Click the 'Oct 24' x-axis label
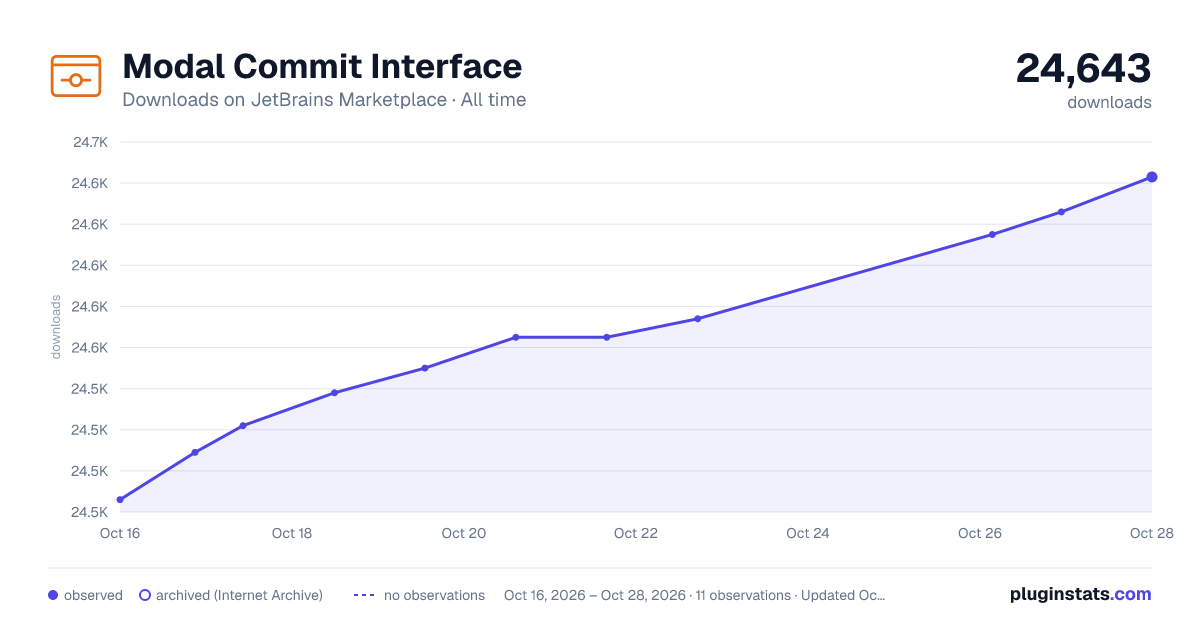 808,533
